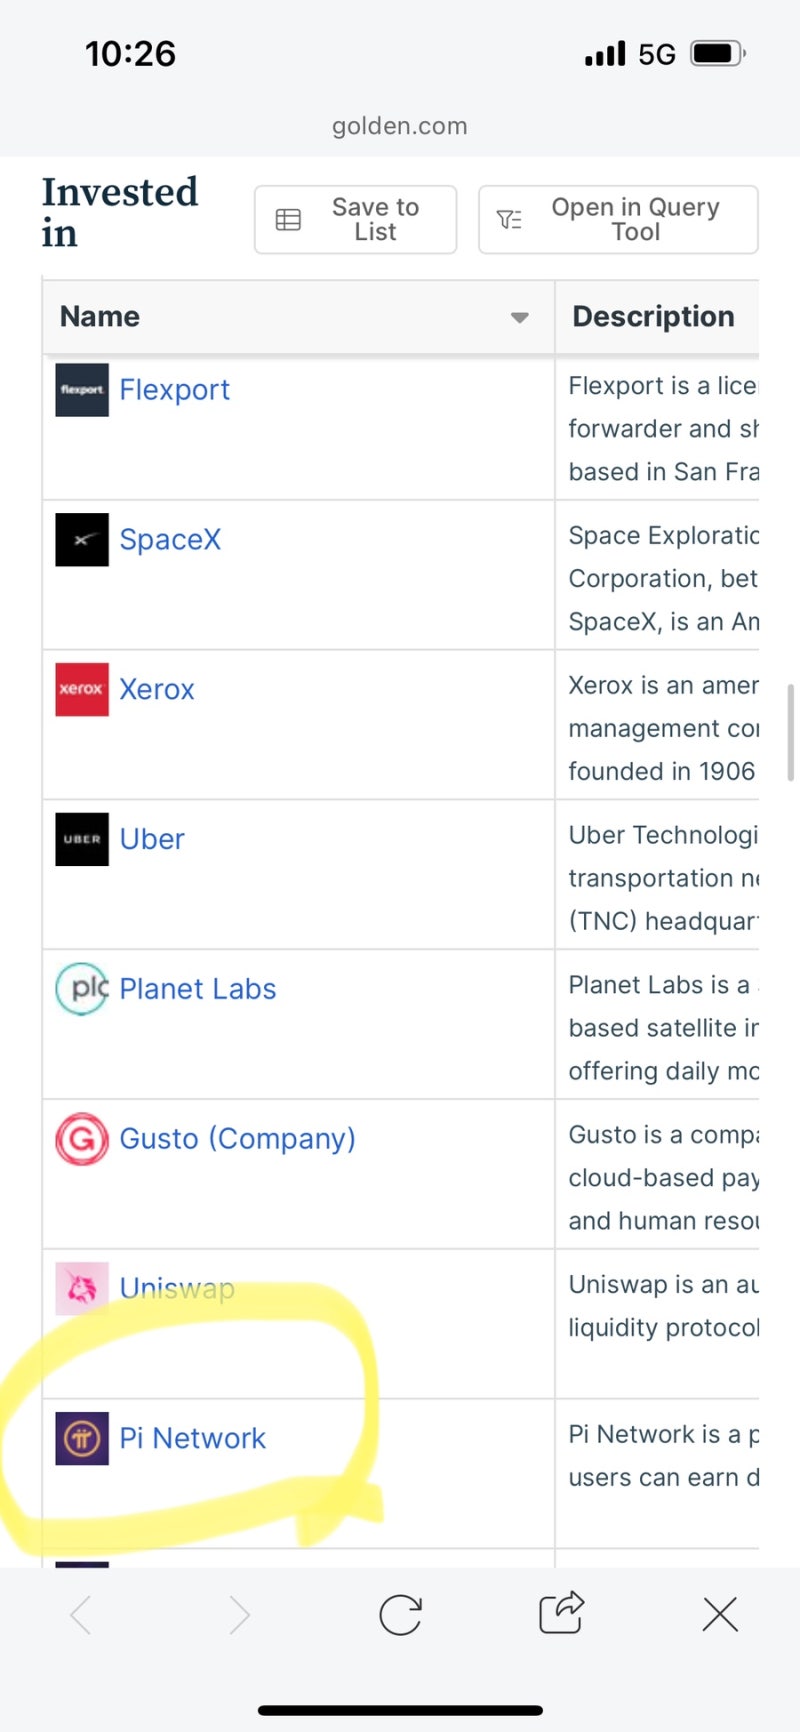
Task: Tap the Gusto red G logo
Action: coord(82,1139)
